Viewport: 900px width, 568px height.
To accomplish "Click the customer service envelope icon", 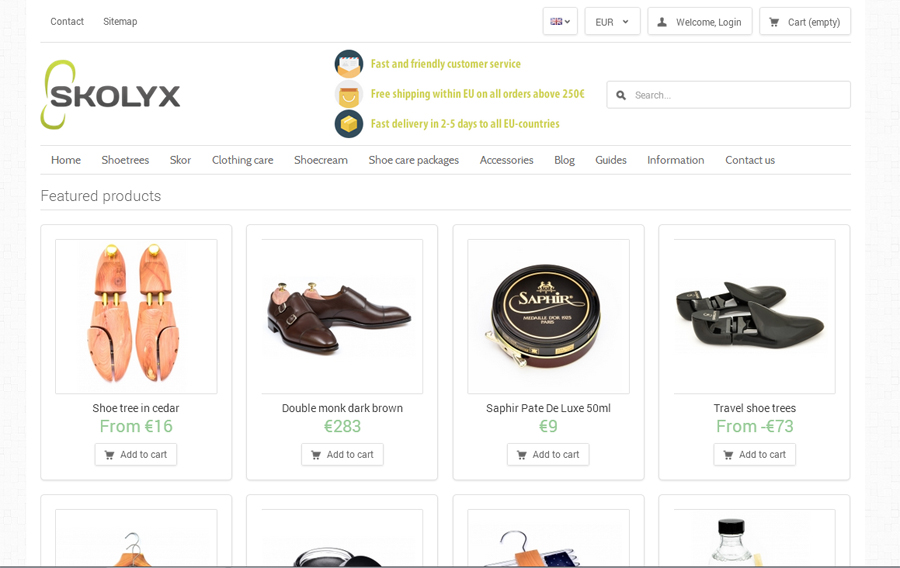I will click(x=349, y=64).
